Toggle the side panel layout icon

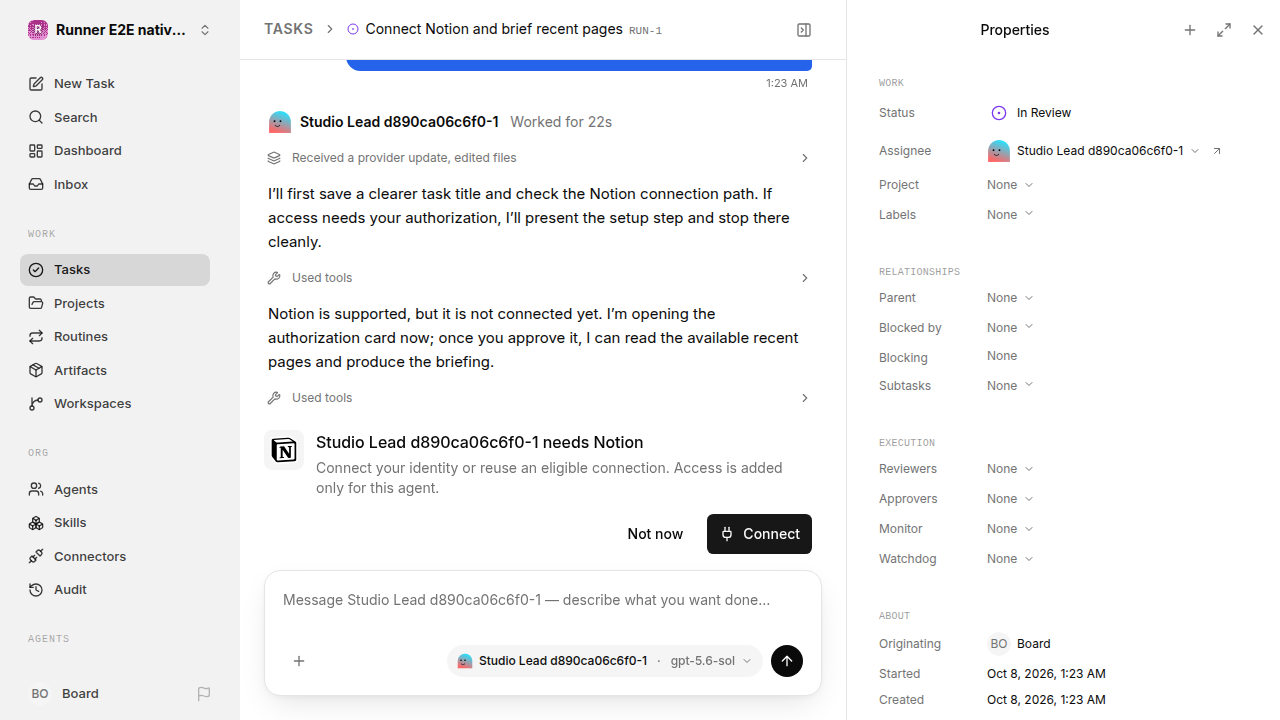804,30
